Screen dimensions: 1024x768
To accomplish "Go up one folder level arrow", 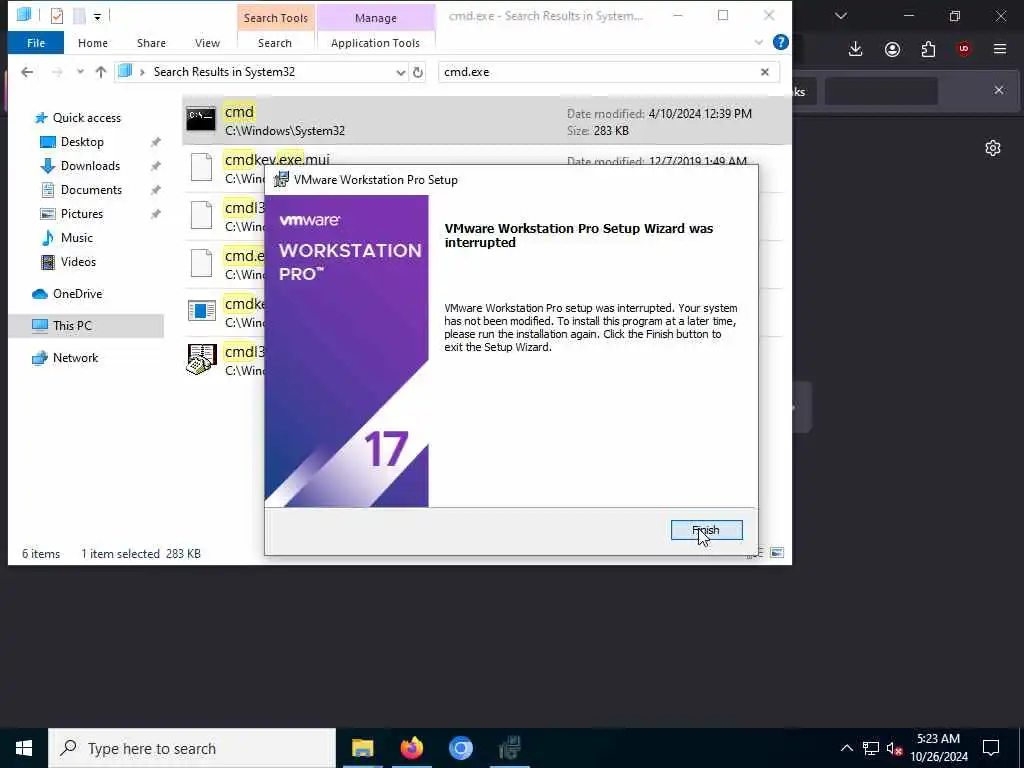I will pos(101,72).
